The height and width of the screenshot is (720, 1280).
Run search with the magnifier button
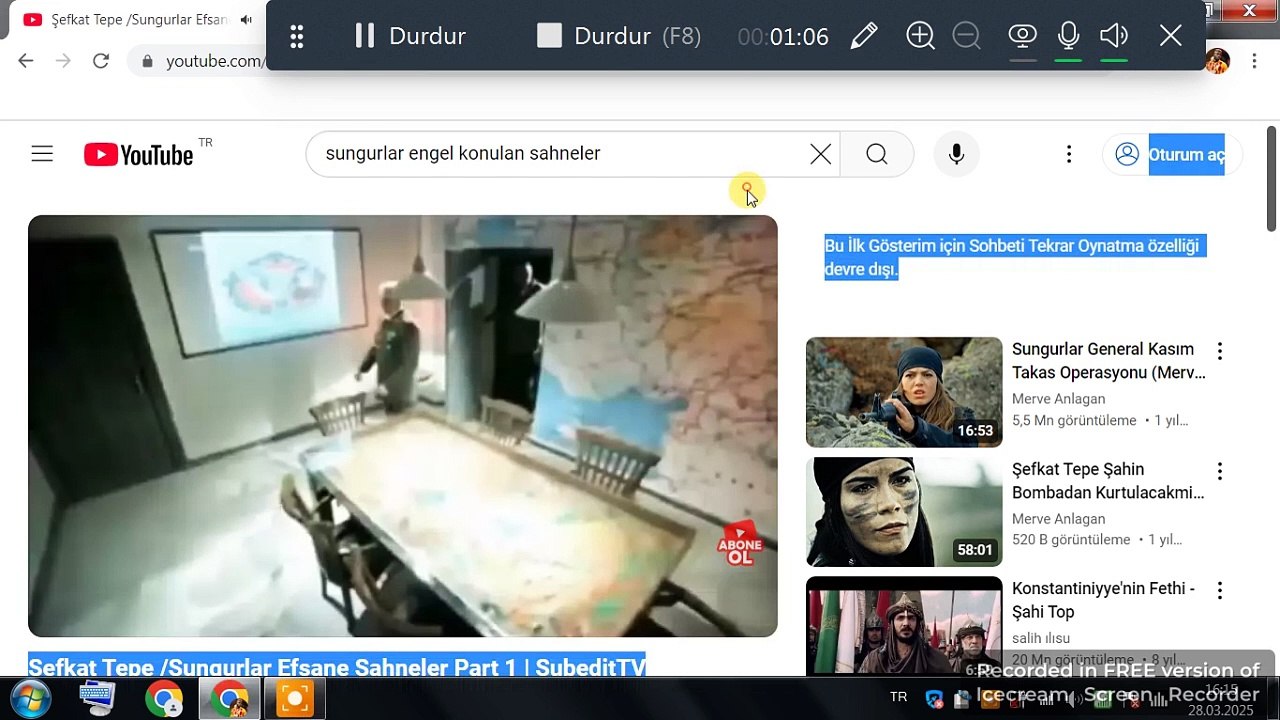pos(877,154)
